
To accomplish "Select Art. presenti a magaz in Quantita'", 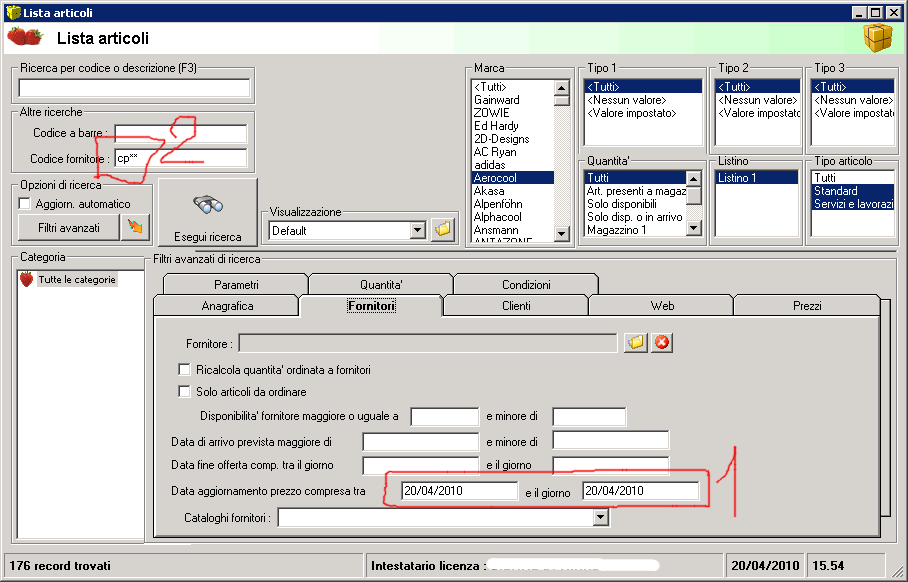I will pos(636,191).
